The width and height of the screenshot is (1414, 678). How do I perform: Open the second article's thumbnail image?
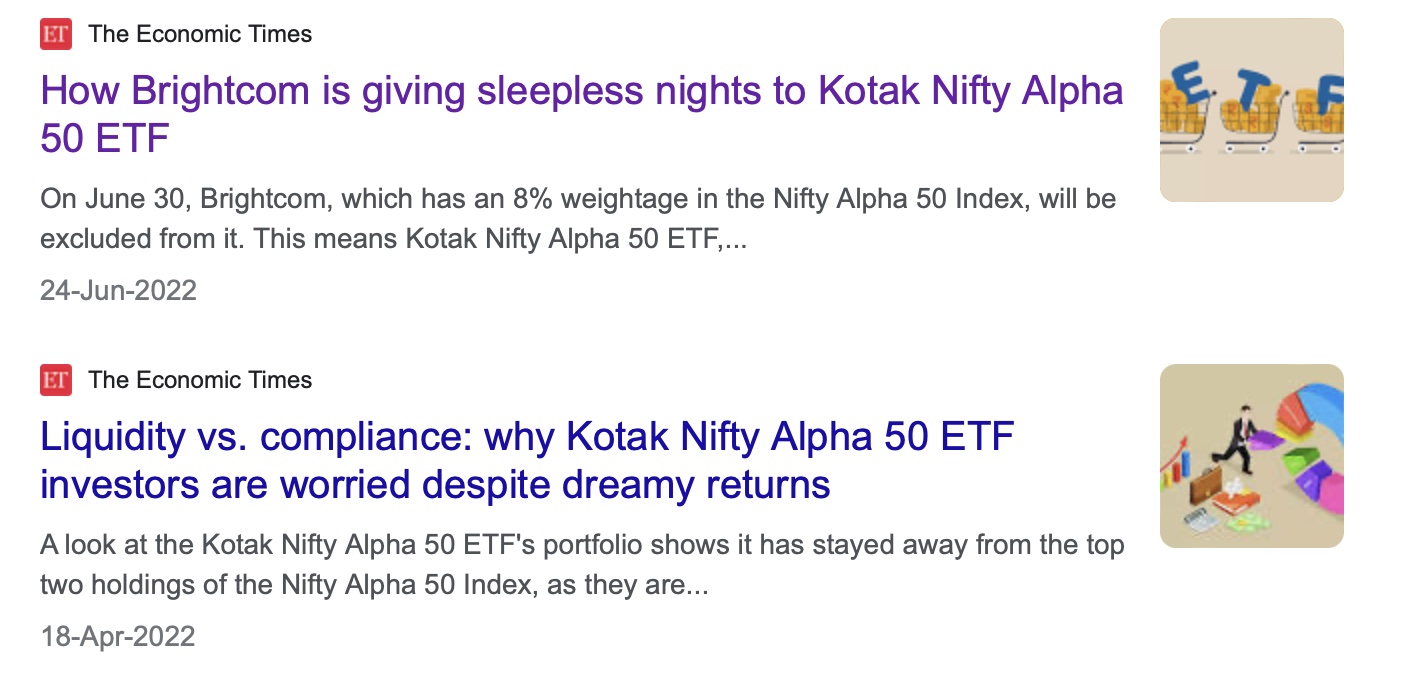click(x=1251, y=455)
